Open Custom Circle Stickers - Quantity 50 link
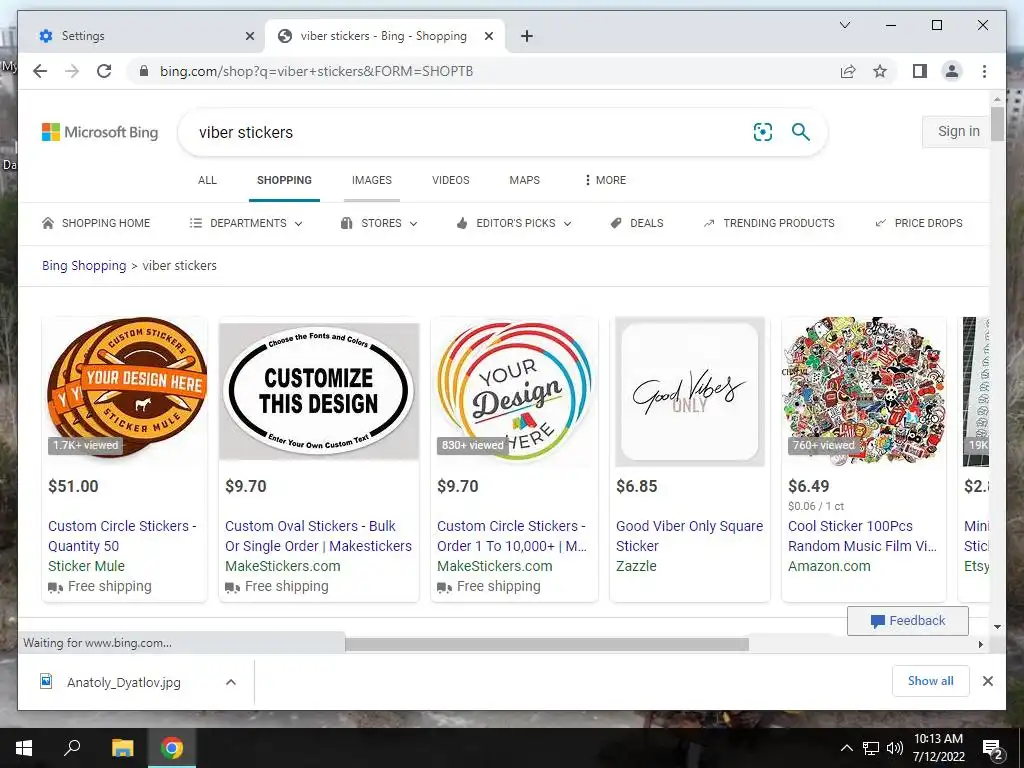This screenshot has width=1024, height=768. [x=122, y=536]
